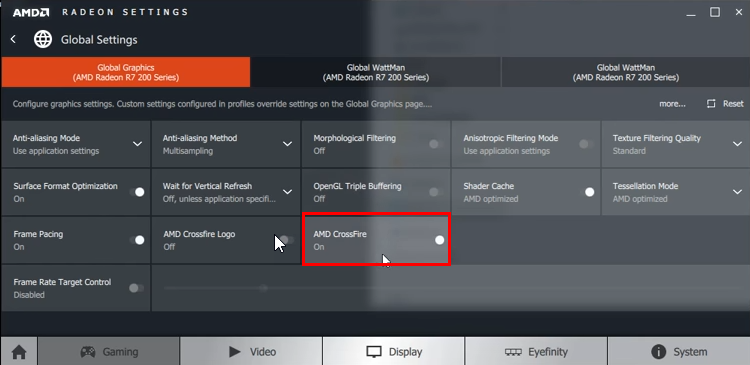Image resolution: width=750 pixels, height=365 pixels.
Task: Toggle Anisotropic Filtering Mode switch
Action: click(586, 144)
